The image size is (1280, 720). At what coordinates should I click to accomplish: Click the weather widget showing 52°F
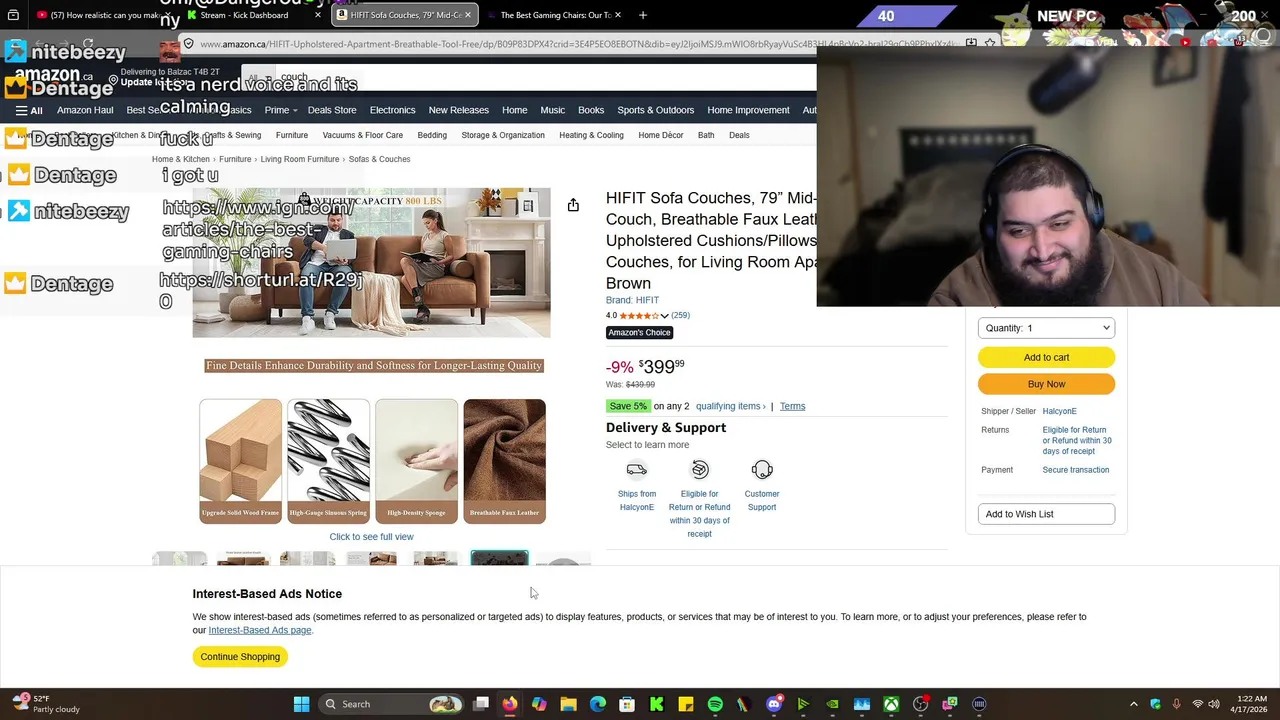45,704
